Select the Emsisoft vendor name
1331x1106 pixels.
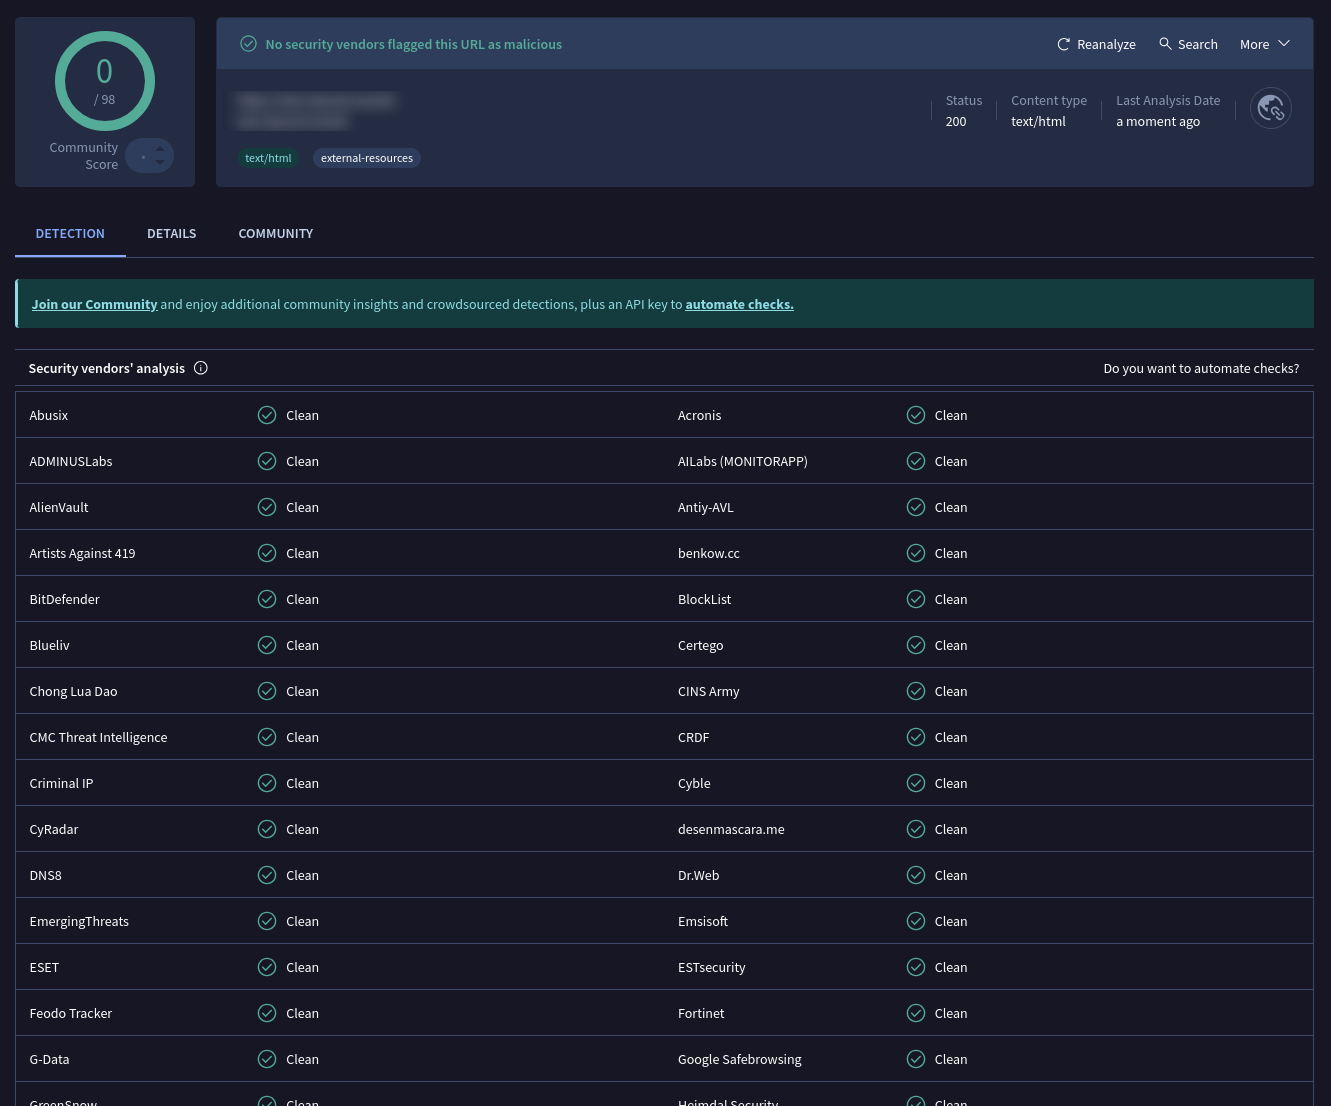click(x=703, y=921)
